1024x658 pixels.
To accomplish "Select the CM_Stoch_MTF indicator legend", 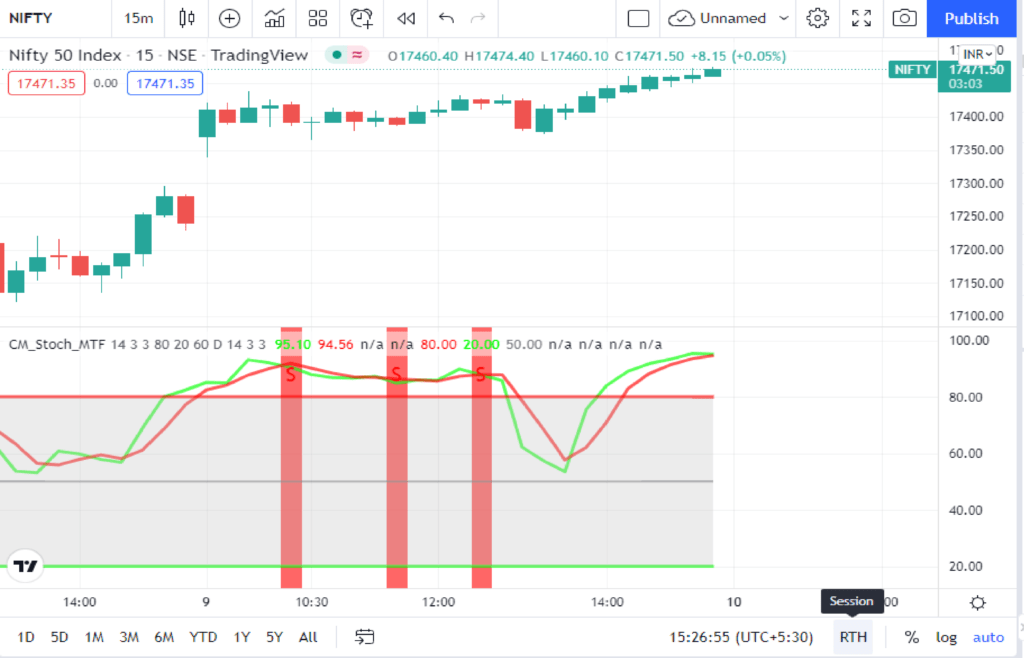I will click(x=57, y=344).
